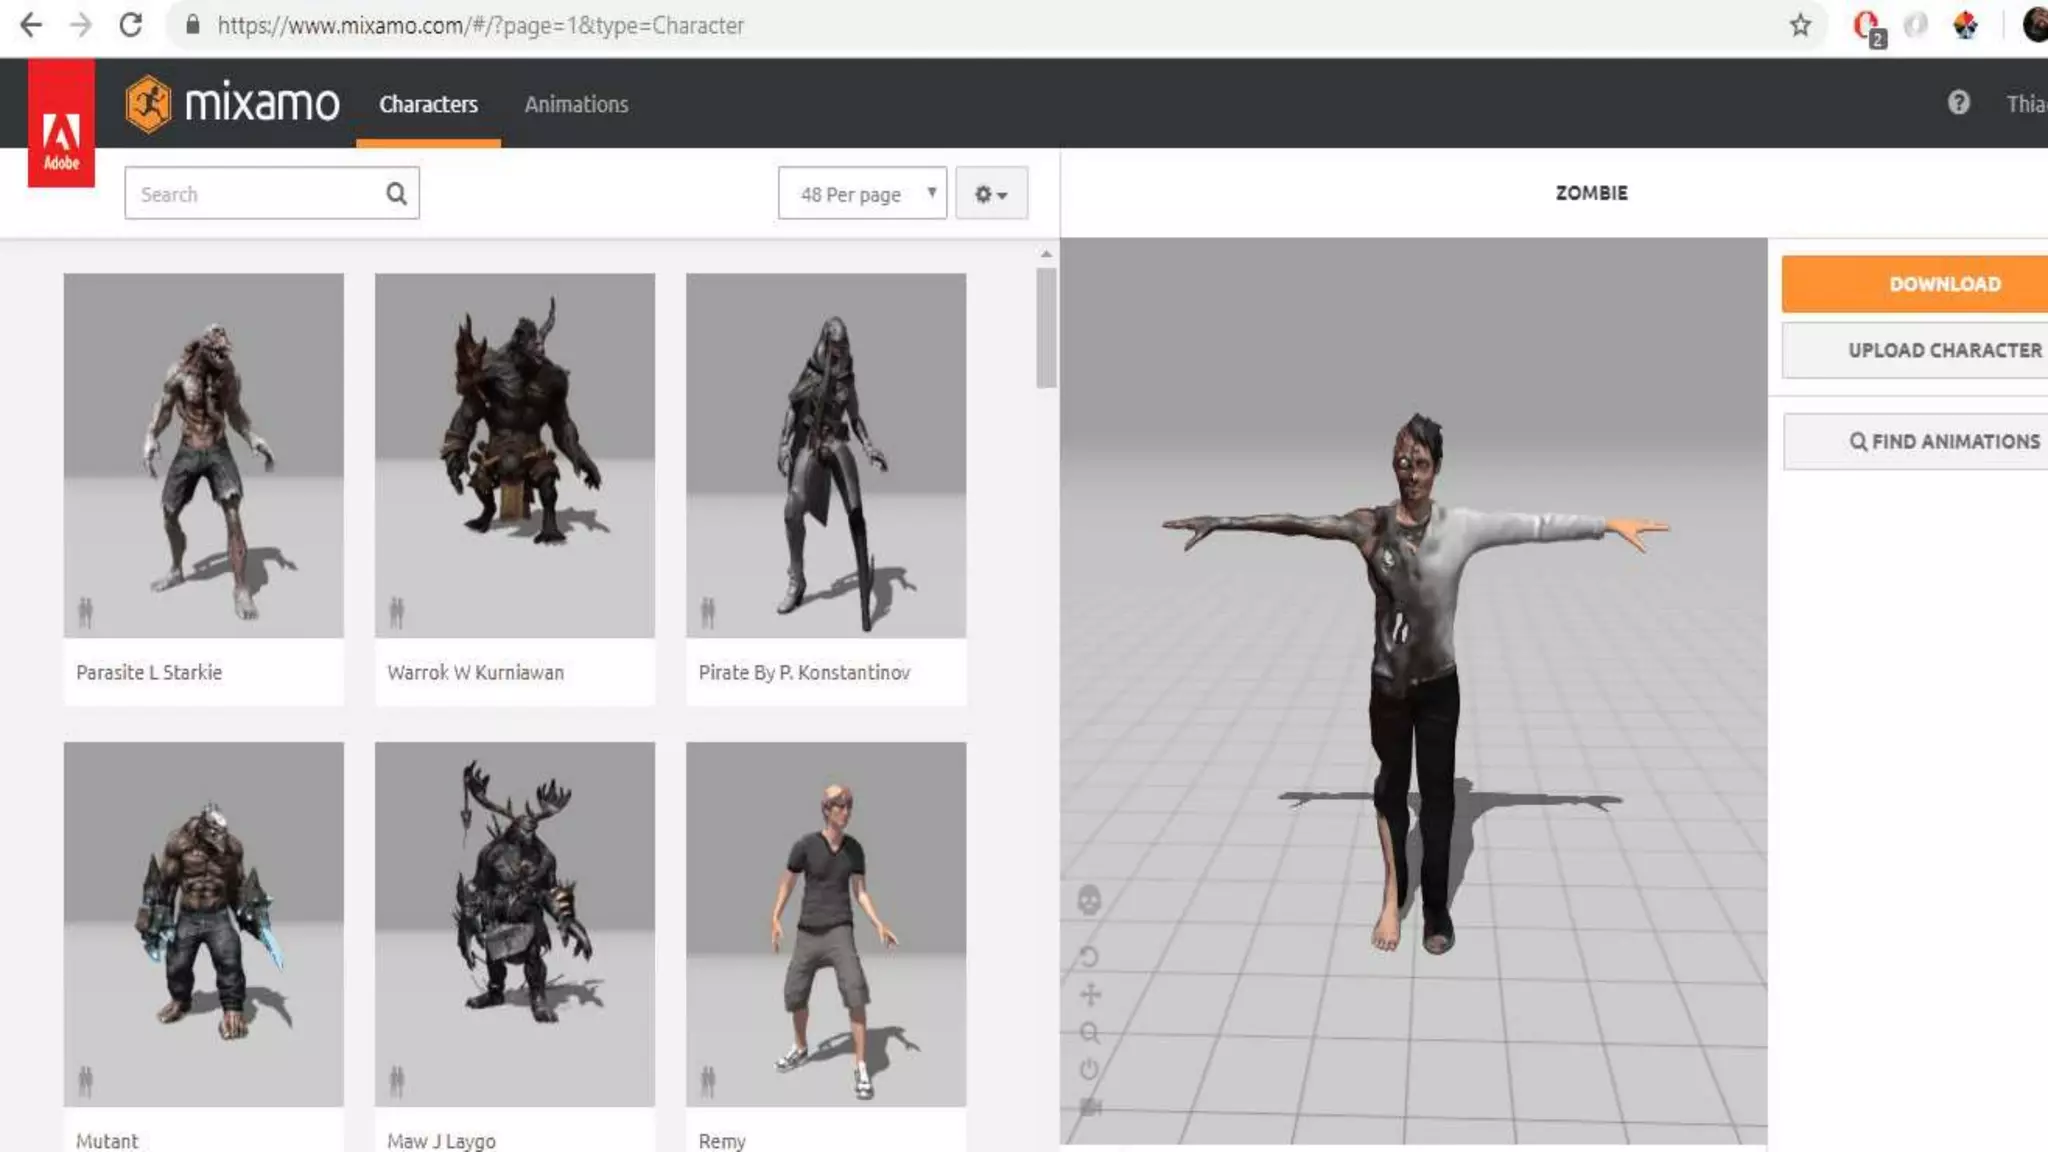Click the pan move arrows icon

(x=1090, y=994)
